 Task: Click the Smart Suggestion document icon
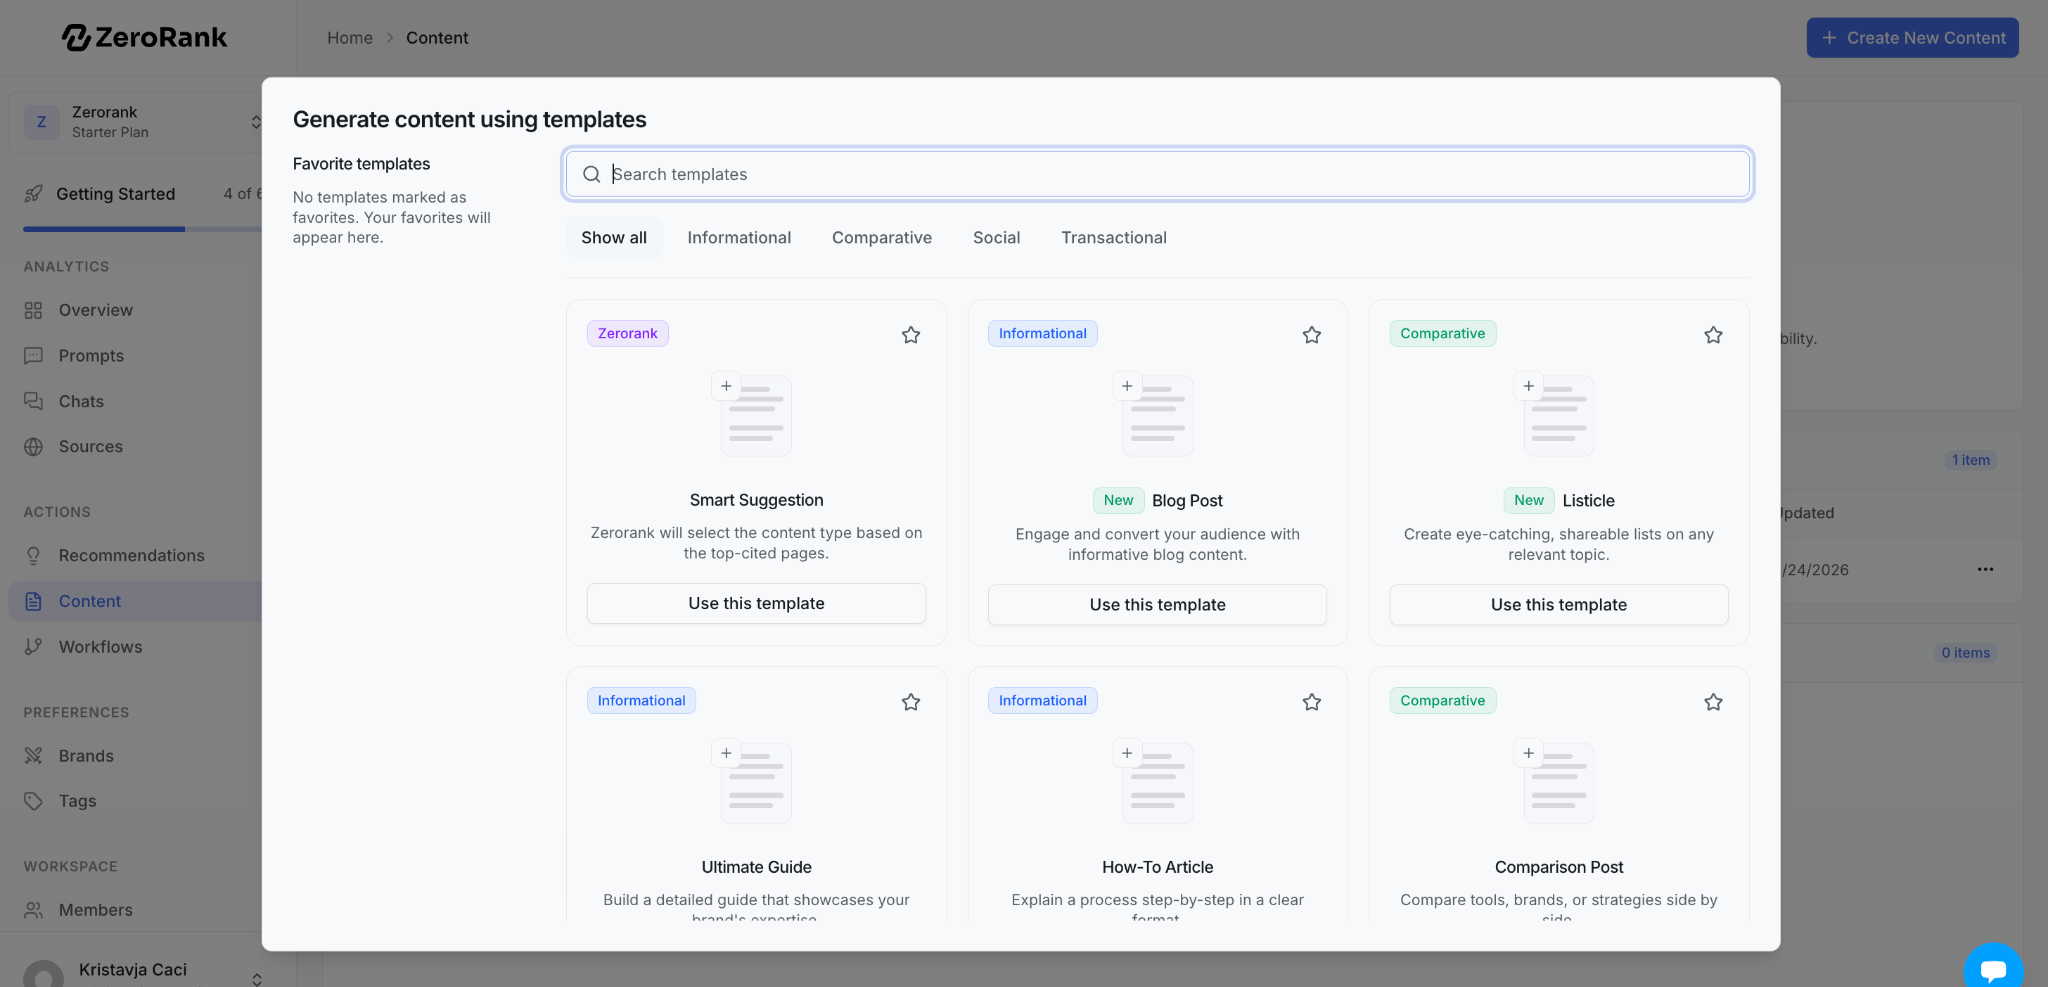[756, 415]
